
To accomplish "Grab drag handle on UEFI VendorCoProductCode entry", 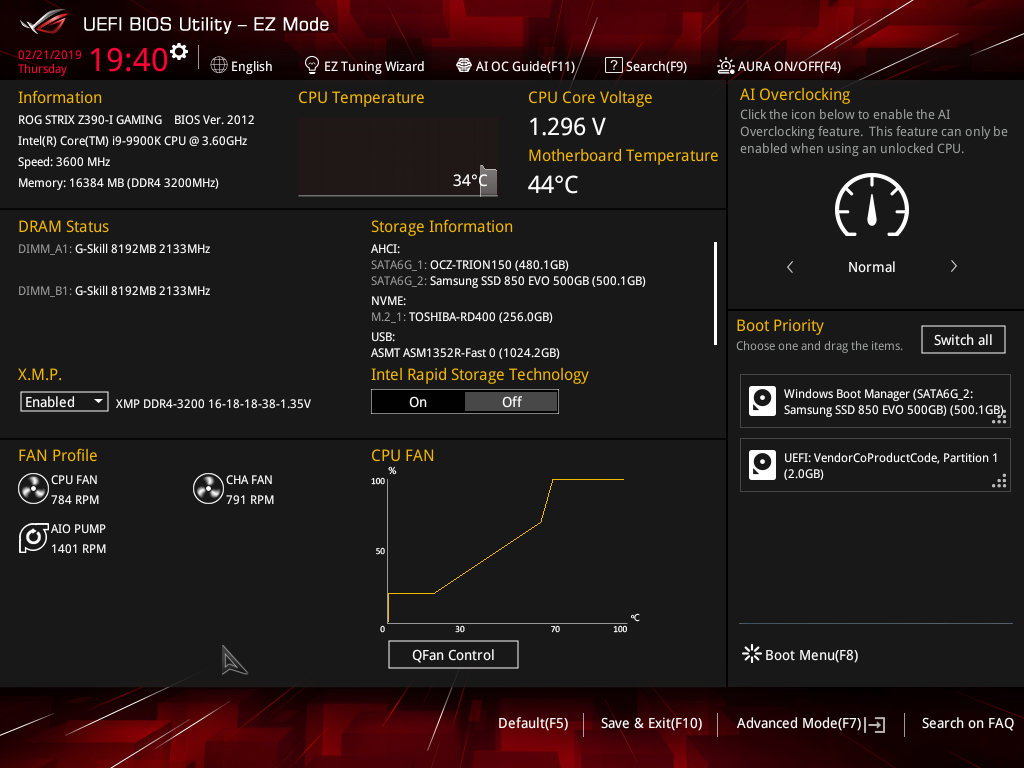I will pos(999,482).
